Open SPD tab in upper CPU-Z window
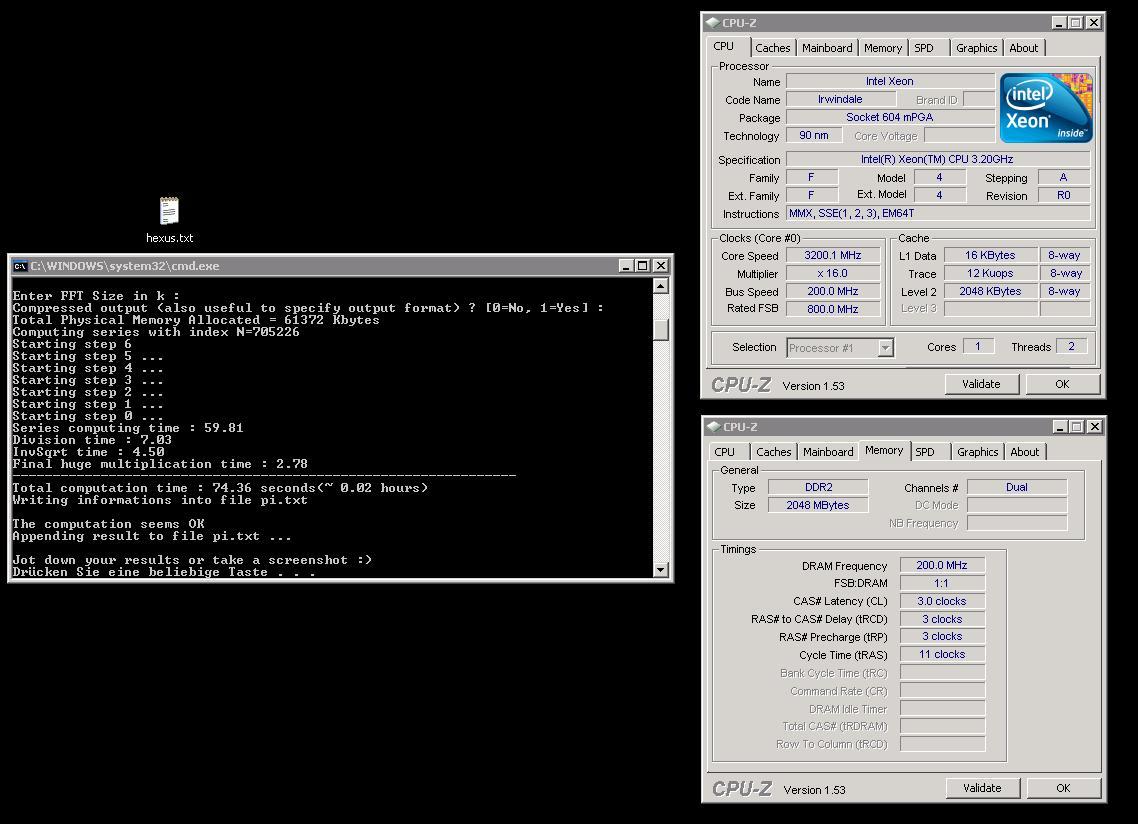This screenshot has height=824, width=1138. [x=924, y=48]
